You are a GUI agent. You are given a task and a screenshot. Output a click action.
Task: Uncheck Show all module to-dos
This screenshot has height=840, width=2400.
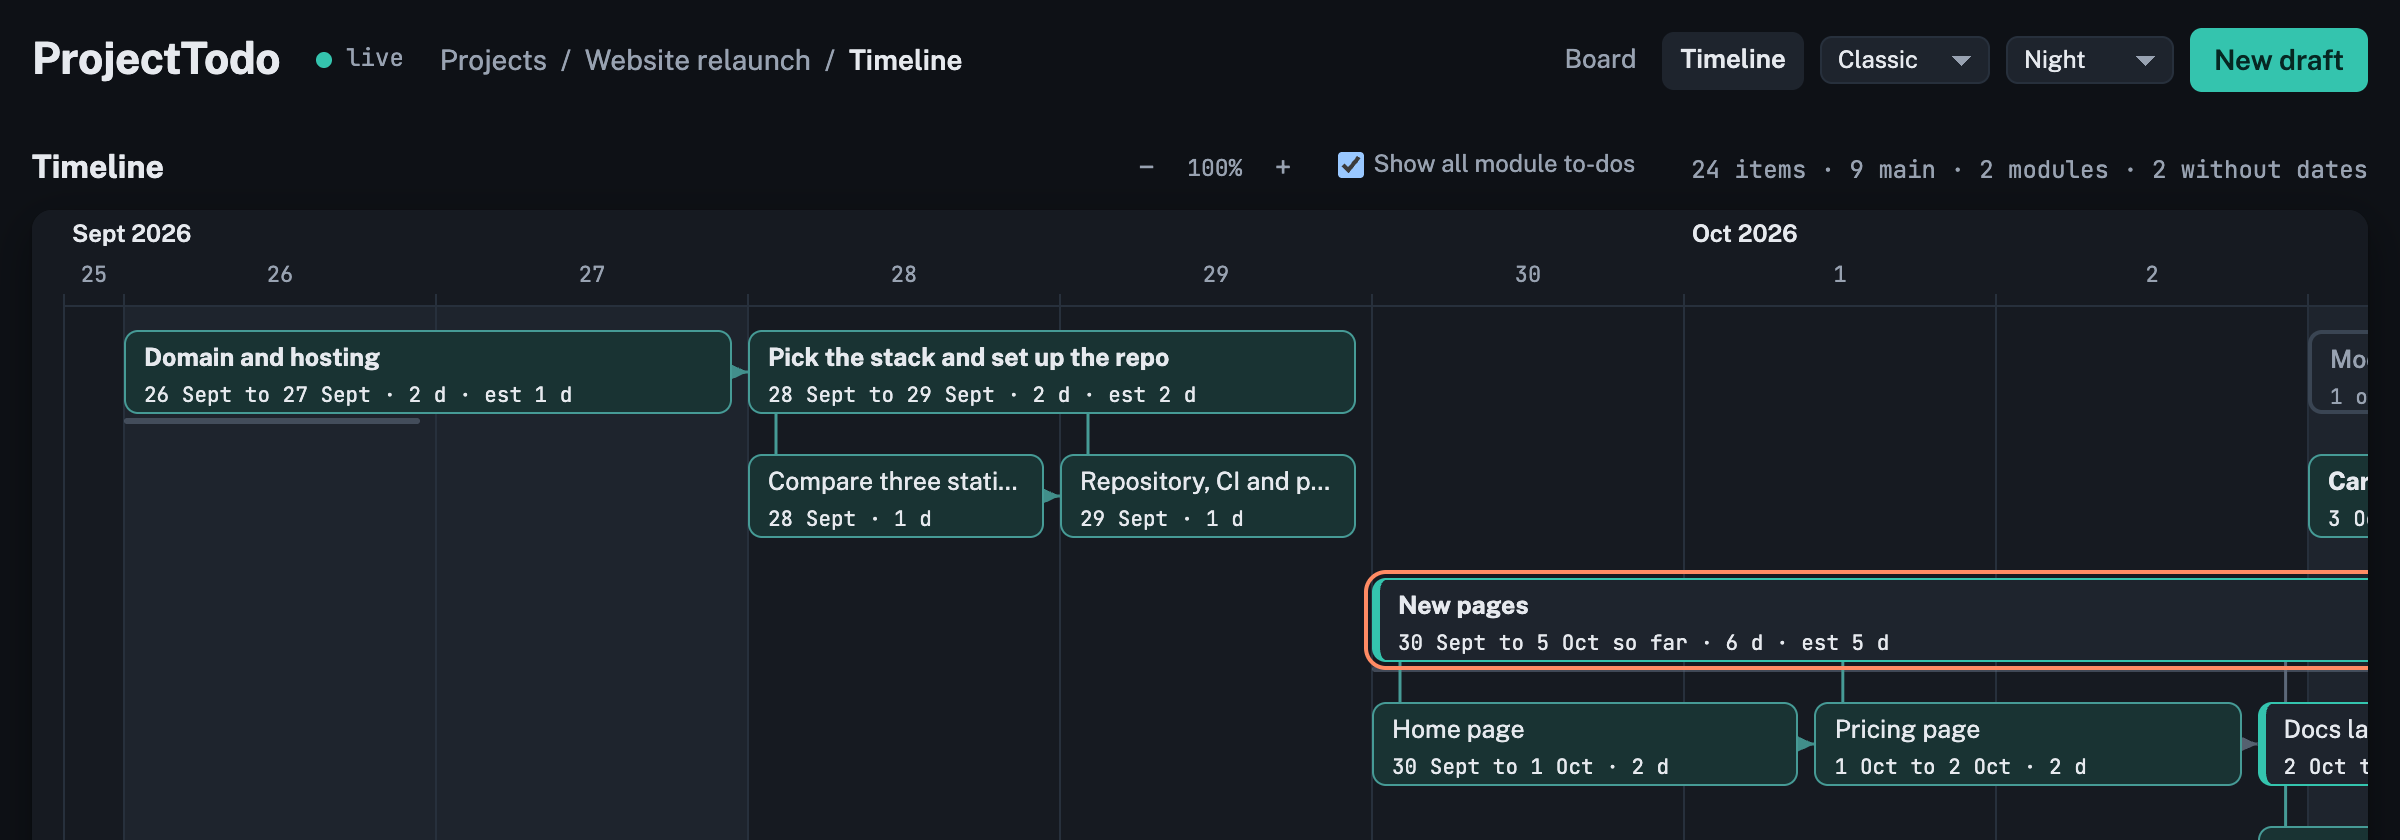1350,165
